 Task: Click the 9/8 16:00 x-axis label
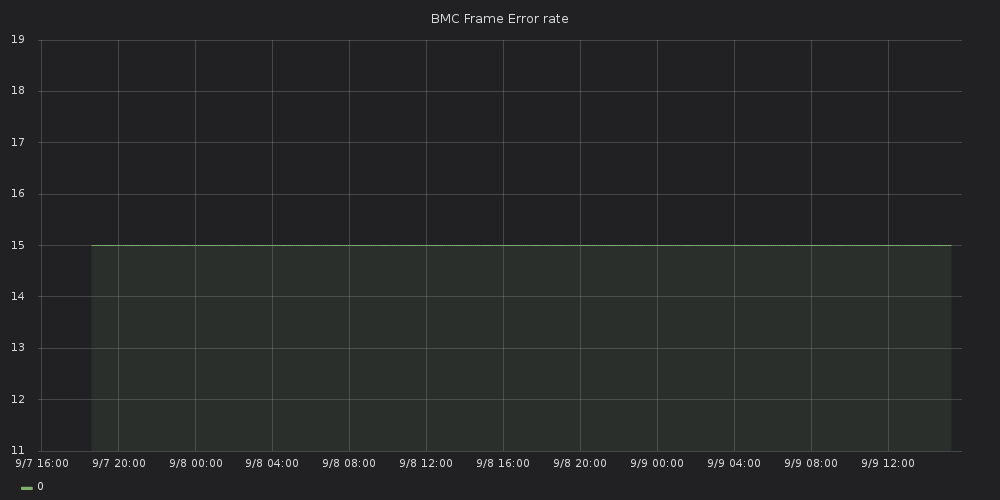(503, 464)
